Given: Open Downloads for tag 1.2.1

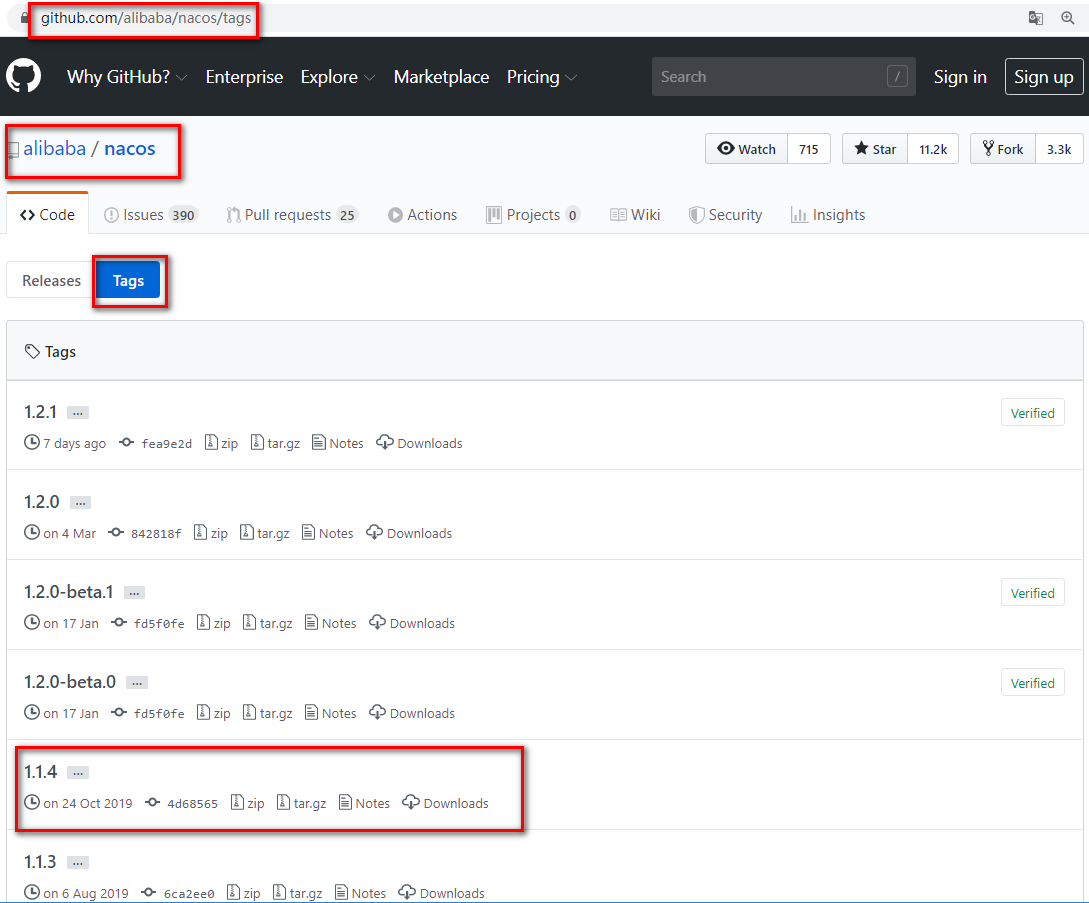Looking at the screenshot, I should click(419, 443).
